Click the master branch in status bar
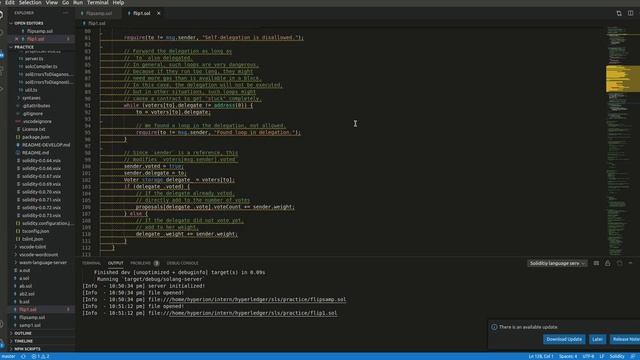The image size is (640, 360). [8, 356]
